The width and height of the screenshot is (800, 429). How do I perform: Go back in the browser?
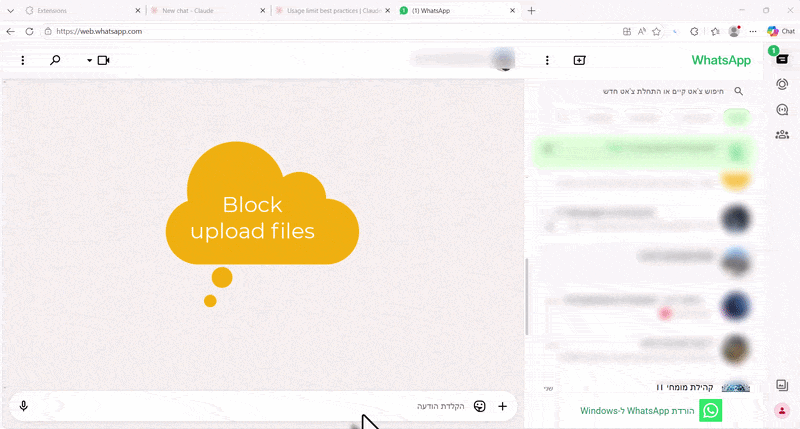11,32
